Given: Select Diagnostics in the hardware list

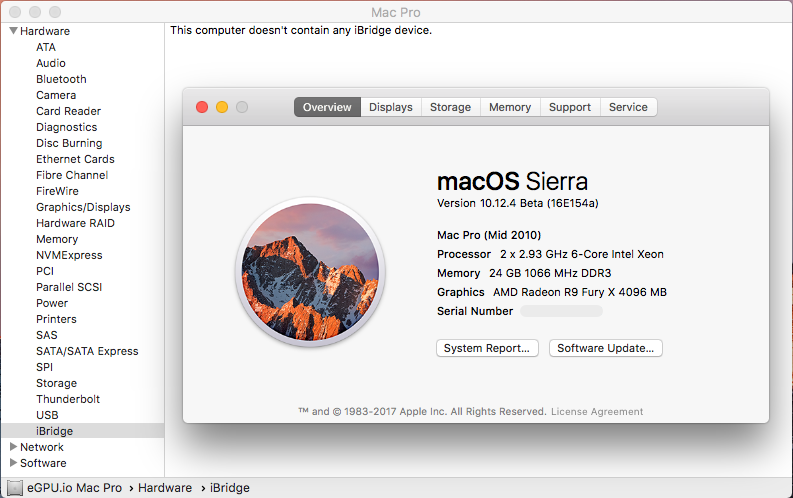Looking at the screenshot, I should (66, 127).
